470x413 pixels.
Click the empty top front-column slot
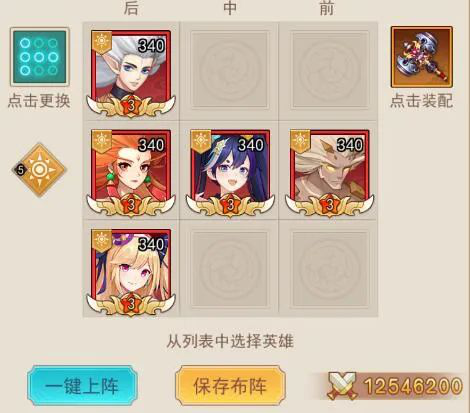coord(330,70)
